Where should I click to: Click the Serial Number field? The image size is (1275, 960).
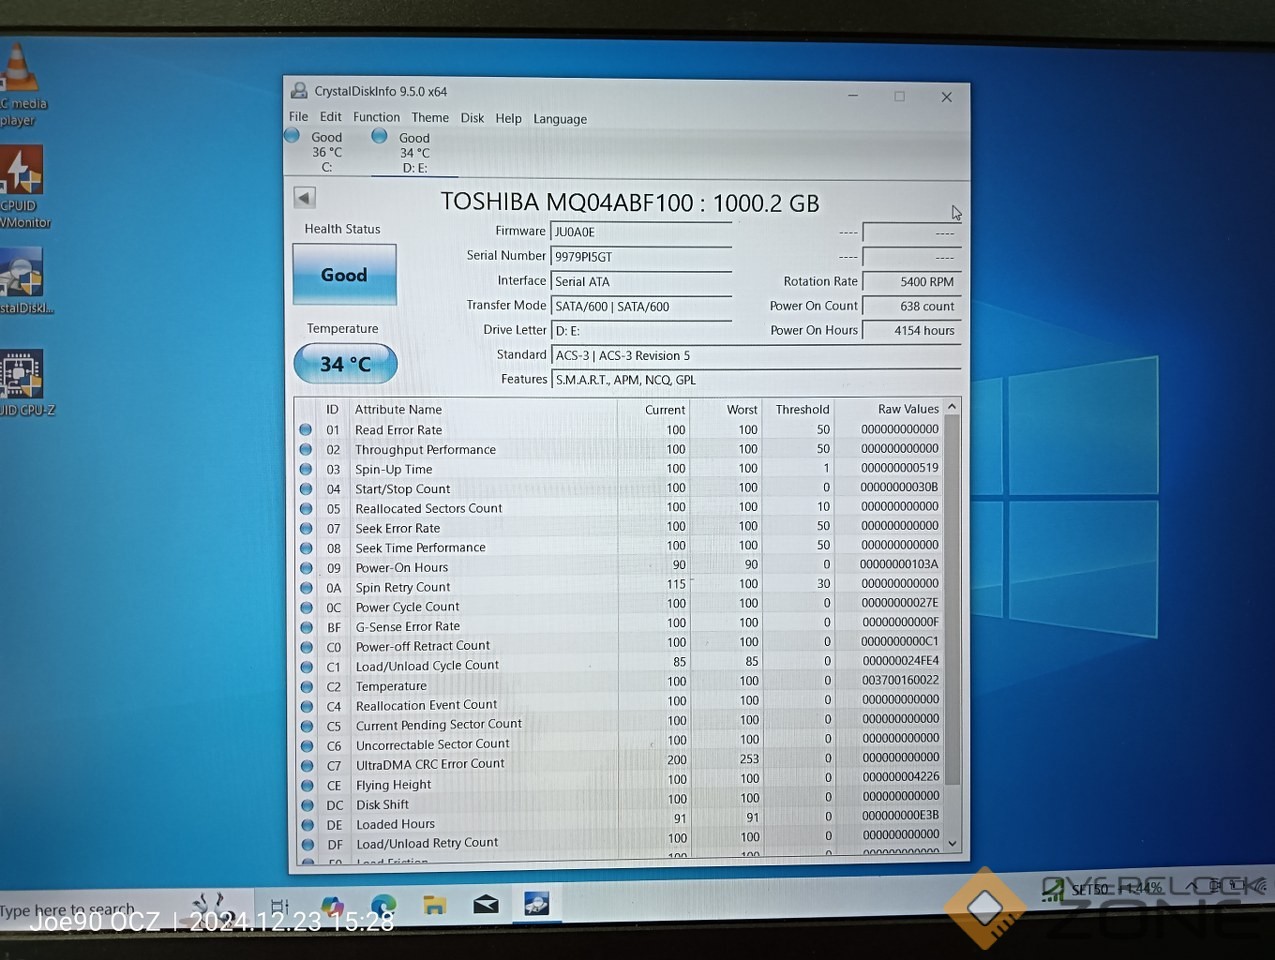coord(641,257)
